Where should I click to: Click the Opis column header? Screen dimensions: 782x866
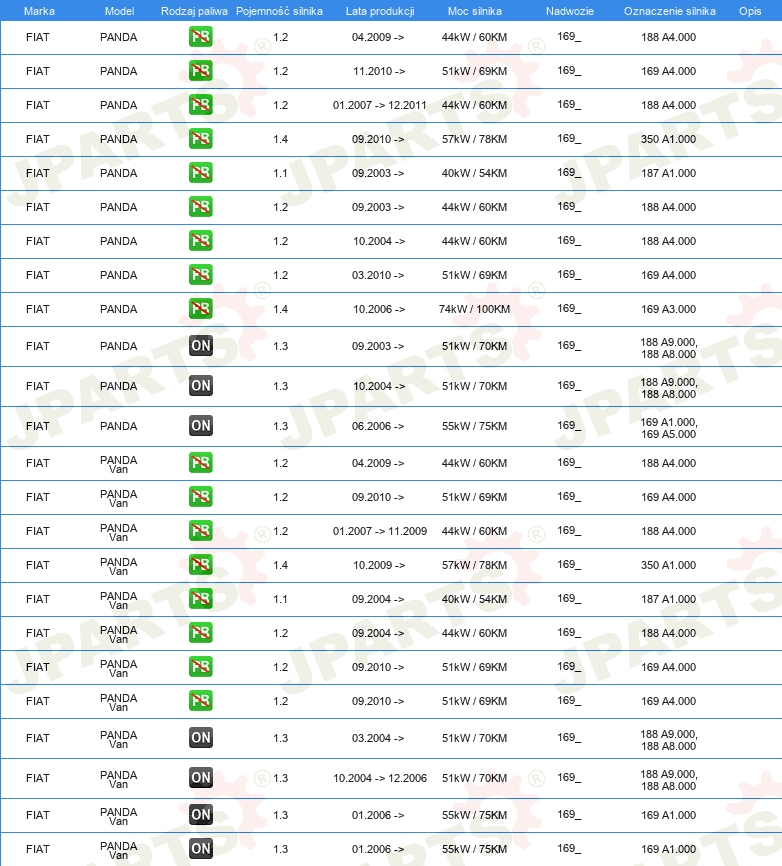click(x=750, y=11)
